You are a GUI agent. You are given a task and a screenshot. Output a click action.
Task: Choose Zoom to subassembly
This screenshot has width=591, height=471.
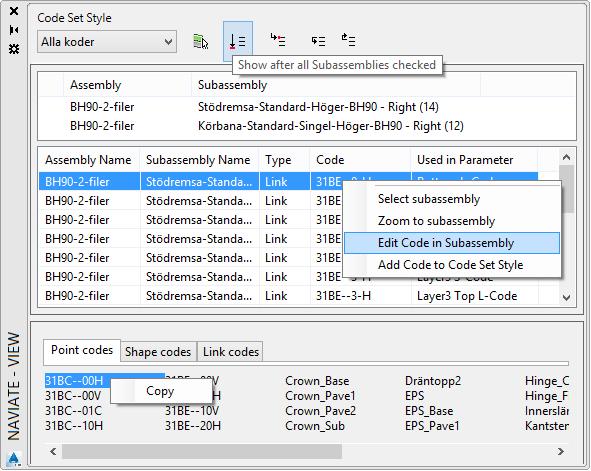(452, 221)
